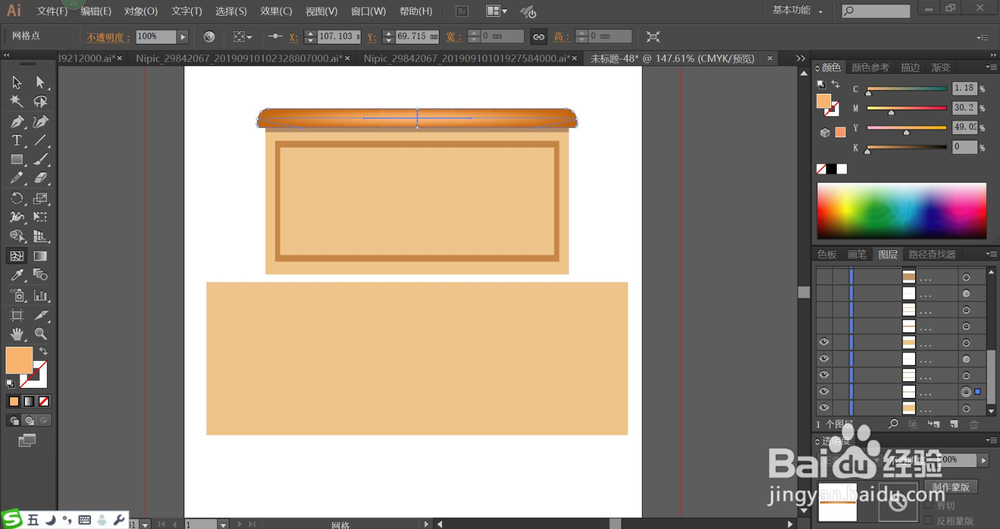Click the Fill color swatch in toolbar
The height and width of the screenshot is (529, 1000).
(x=18, y=361)
